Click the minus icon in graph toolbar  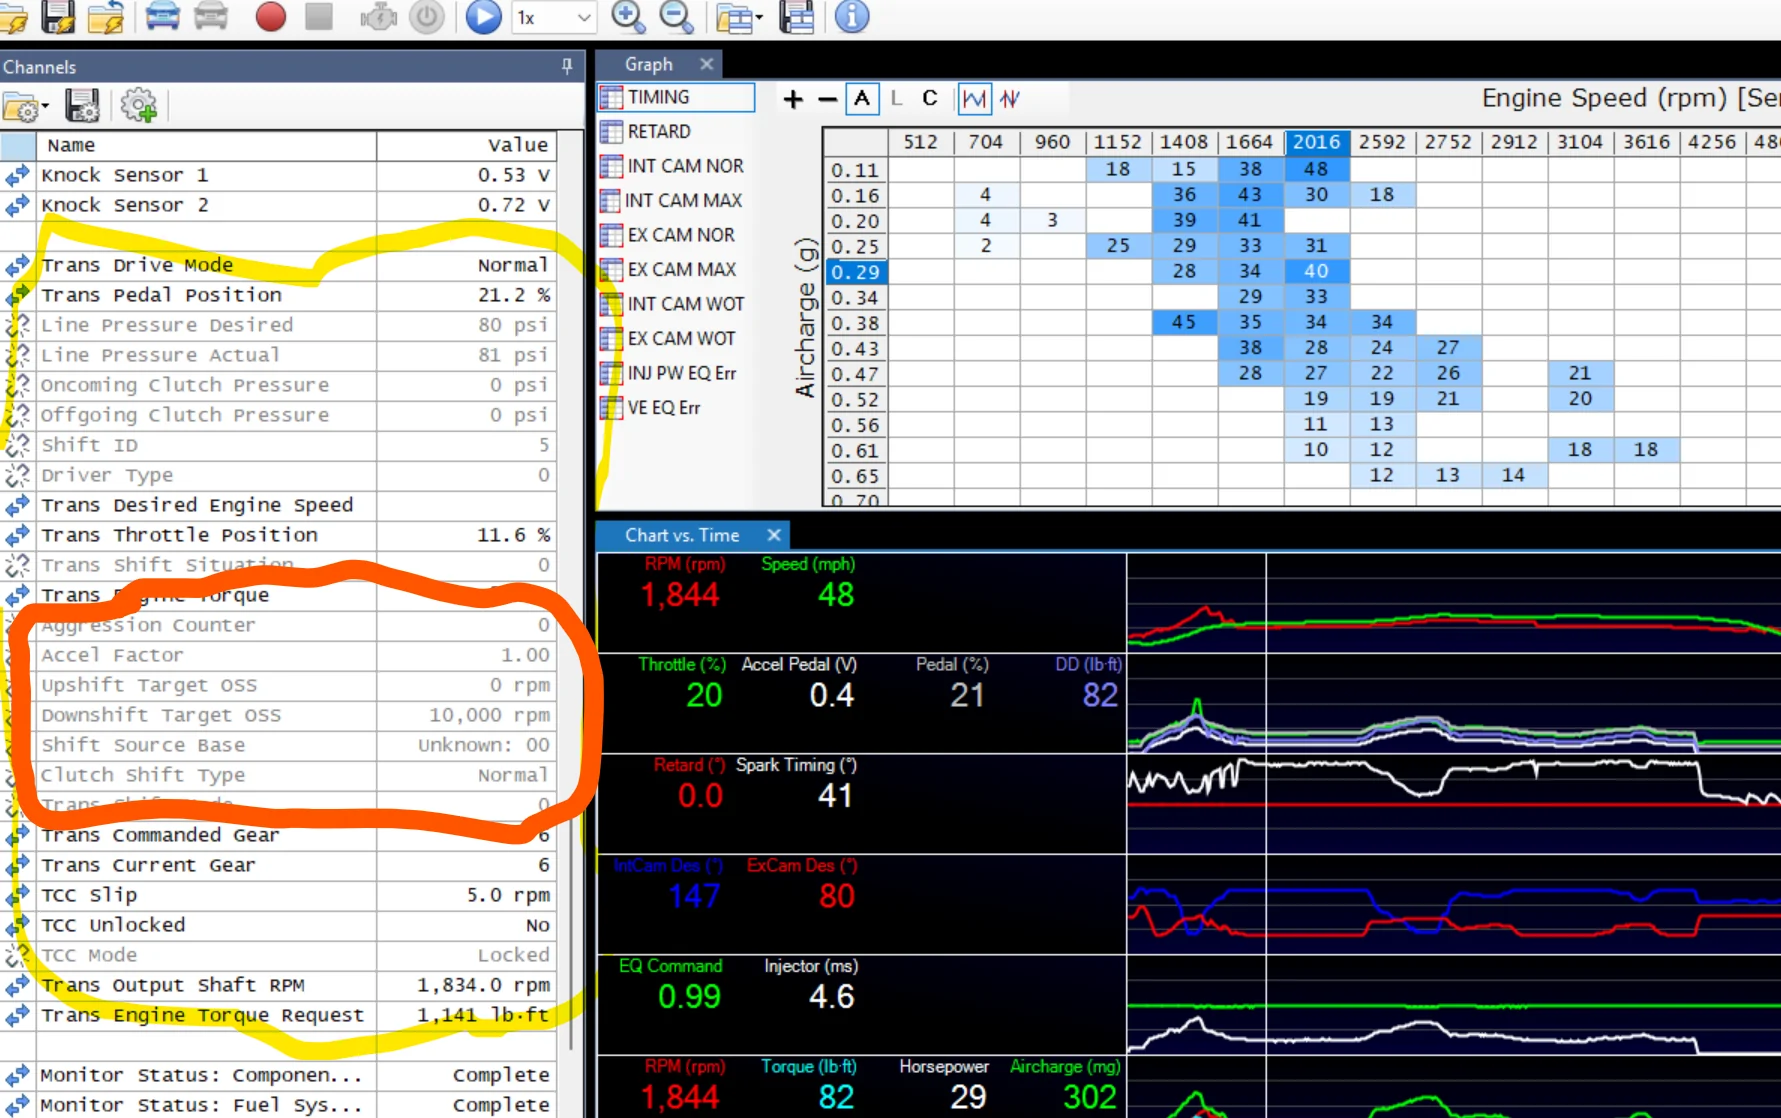827,99
